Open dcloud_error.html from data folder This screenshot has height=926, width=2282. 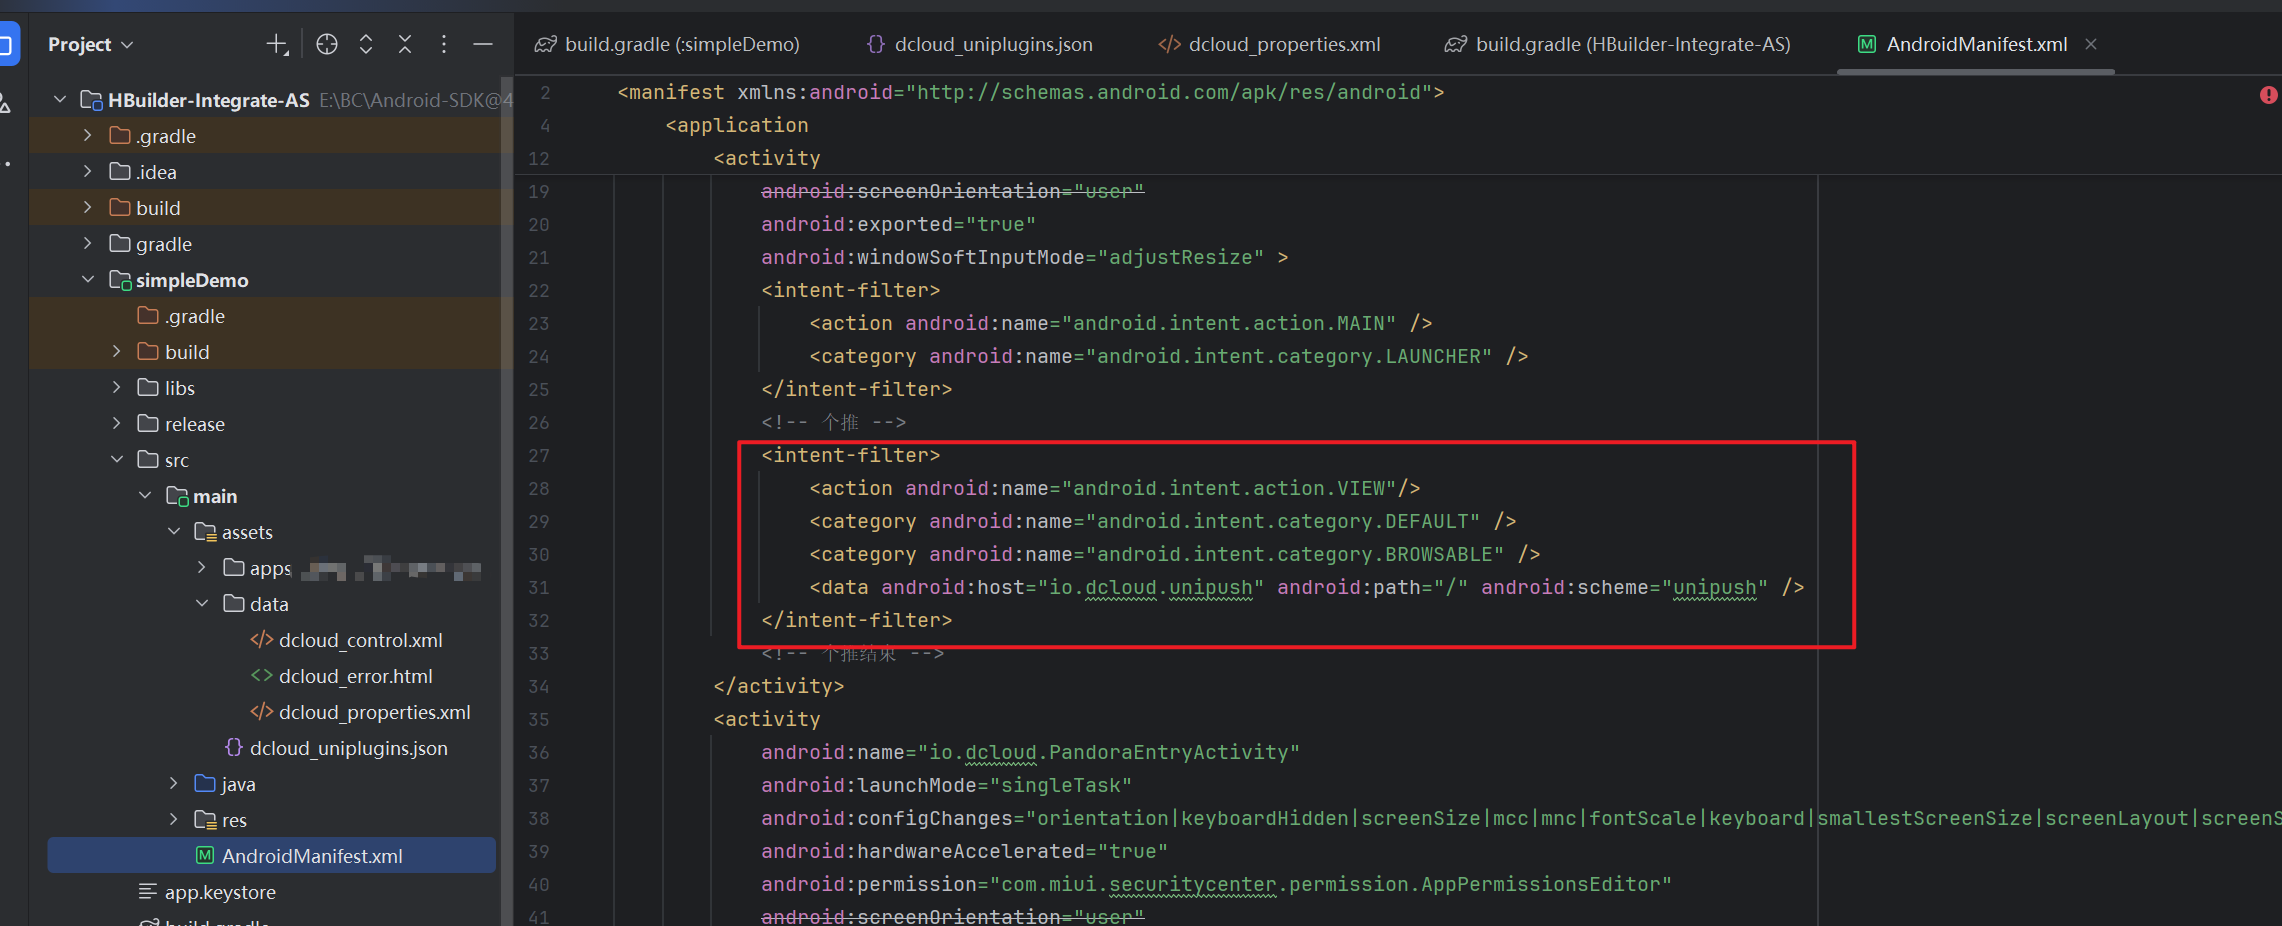click(x=355, y=676)
